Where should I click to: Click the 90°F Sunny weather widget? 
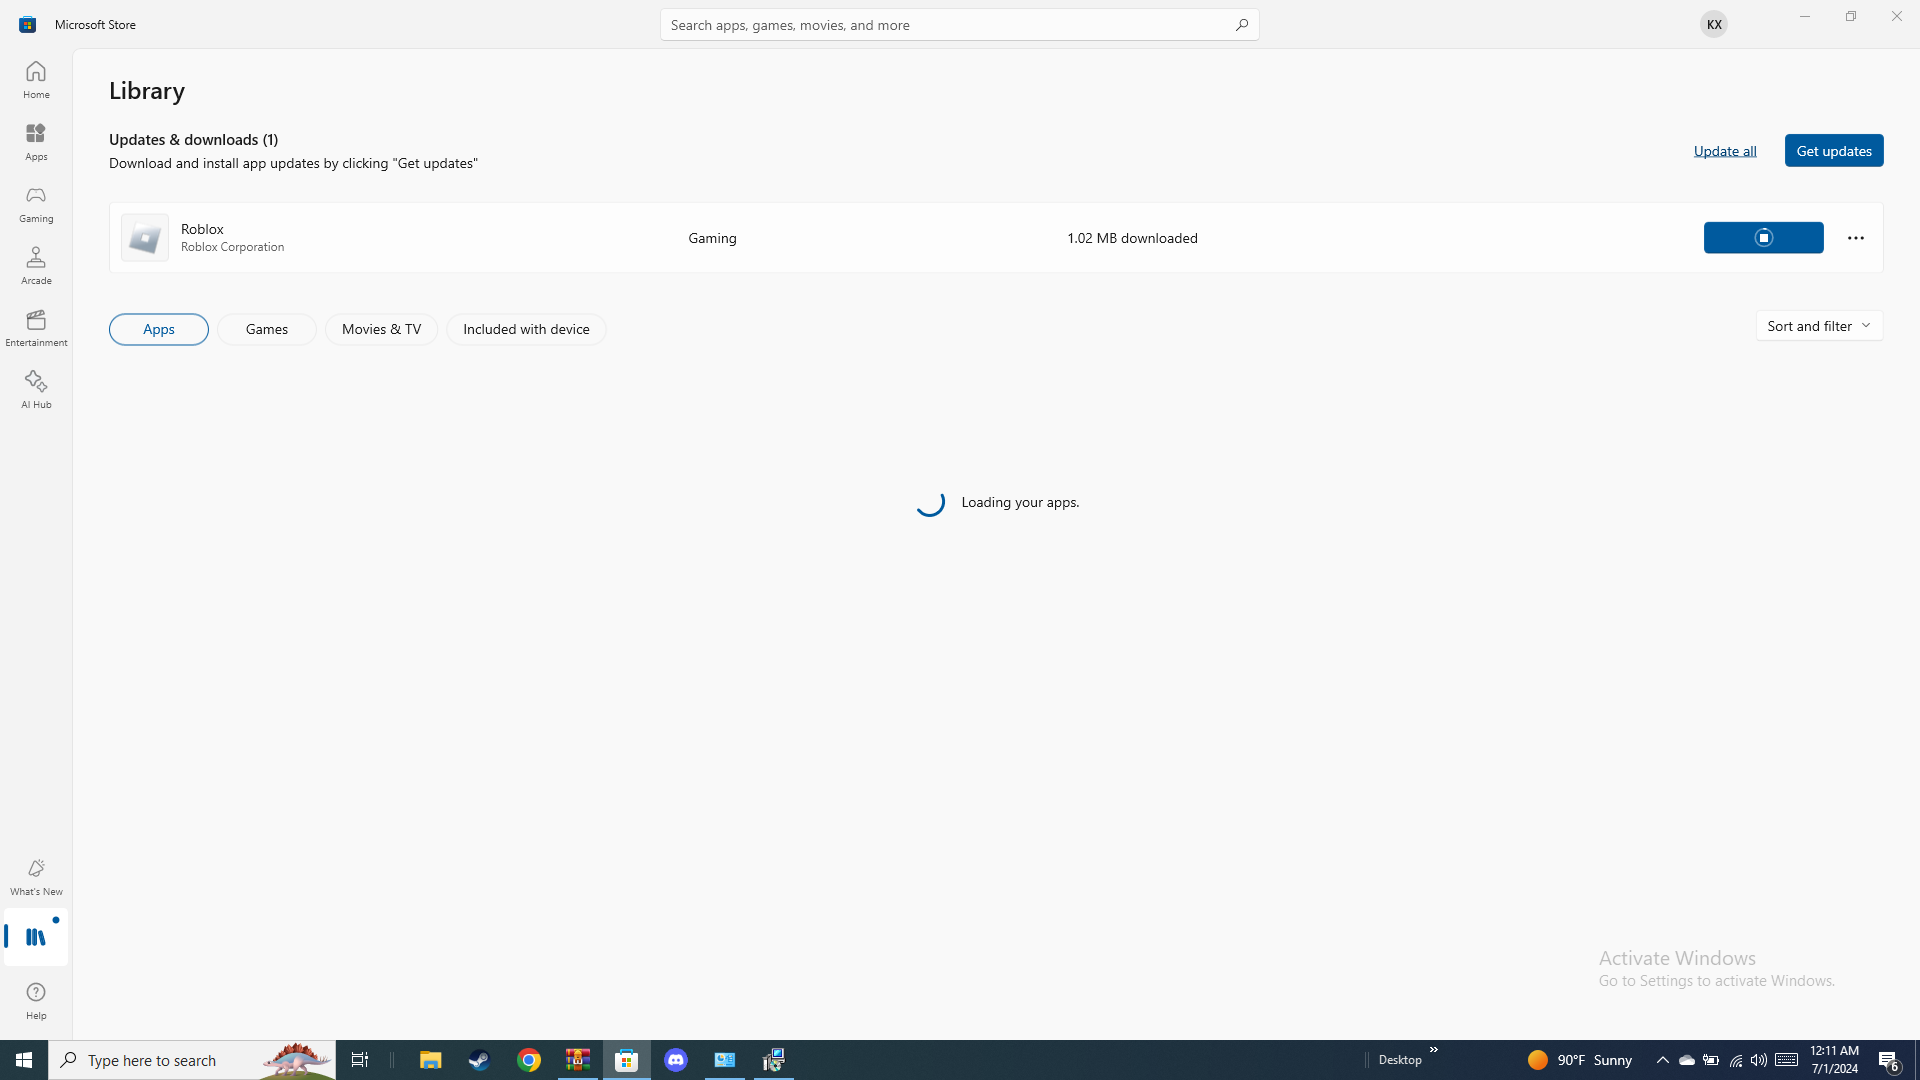point(1580,1060)
